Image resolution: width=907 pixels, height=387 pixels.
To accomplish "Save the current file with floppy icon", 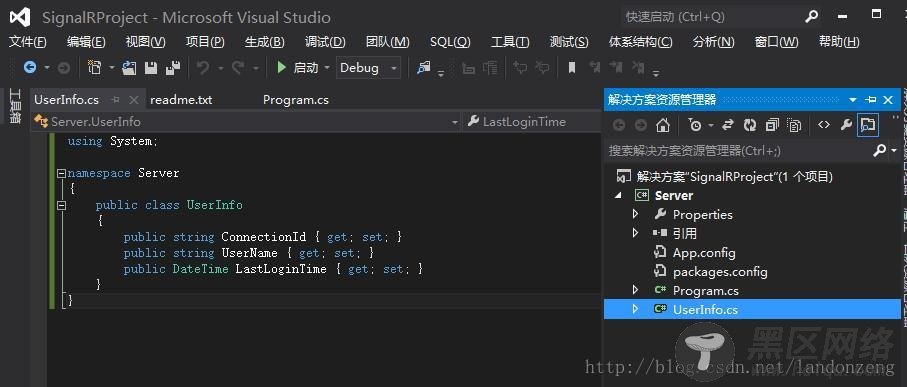I will pyautogui.click(x=151, y=68).
